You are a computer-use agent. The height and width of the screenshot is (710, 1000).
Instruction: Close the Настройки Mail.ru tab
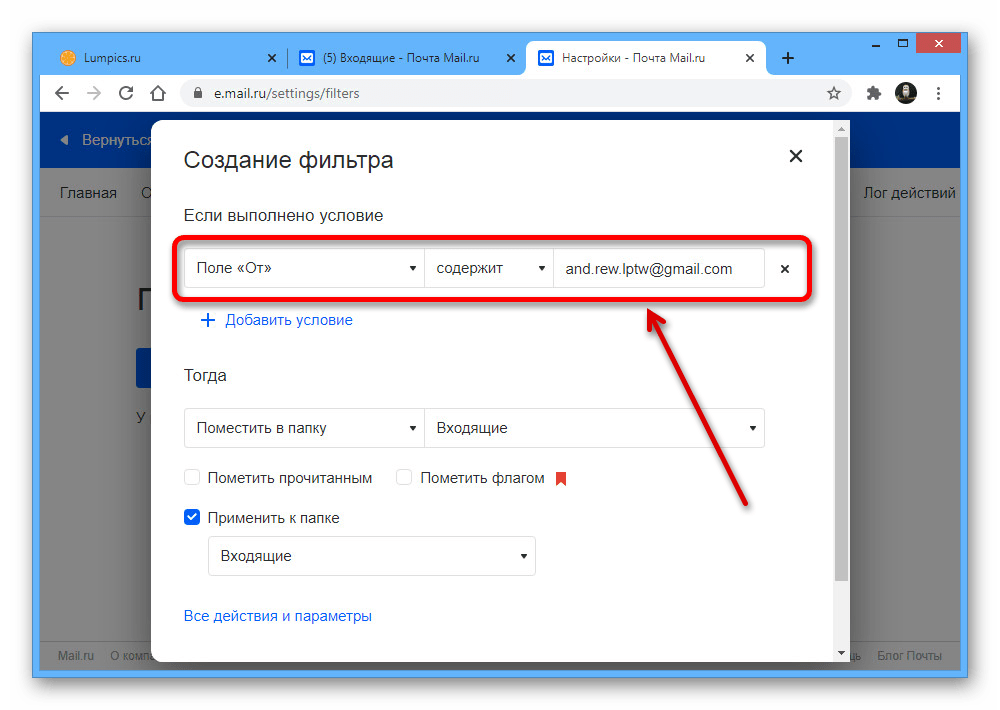tap(750, 58)
